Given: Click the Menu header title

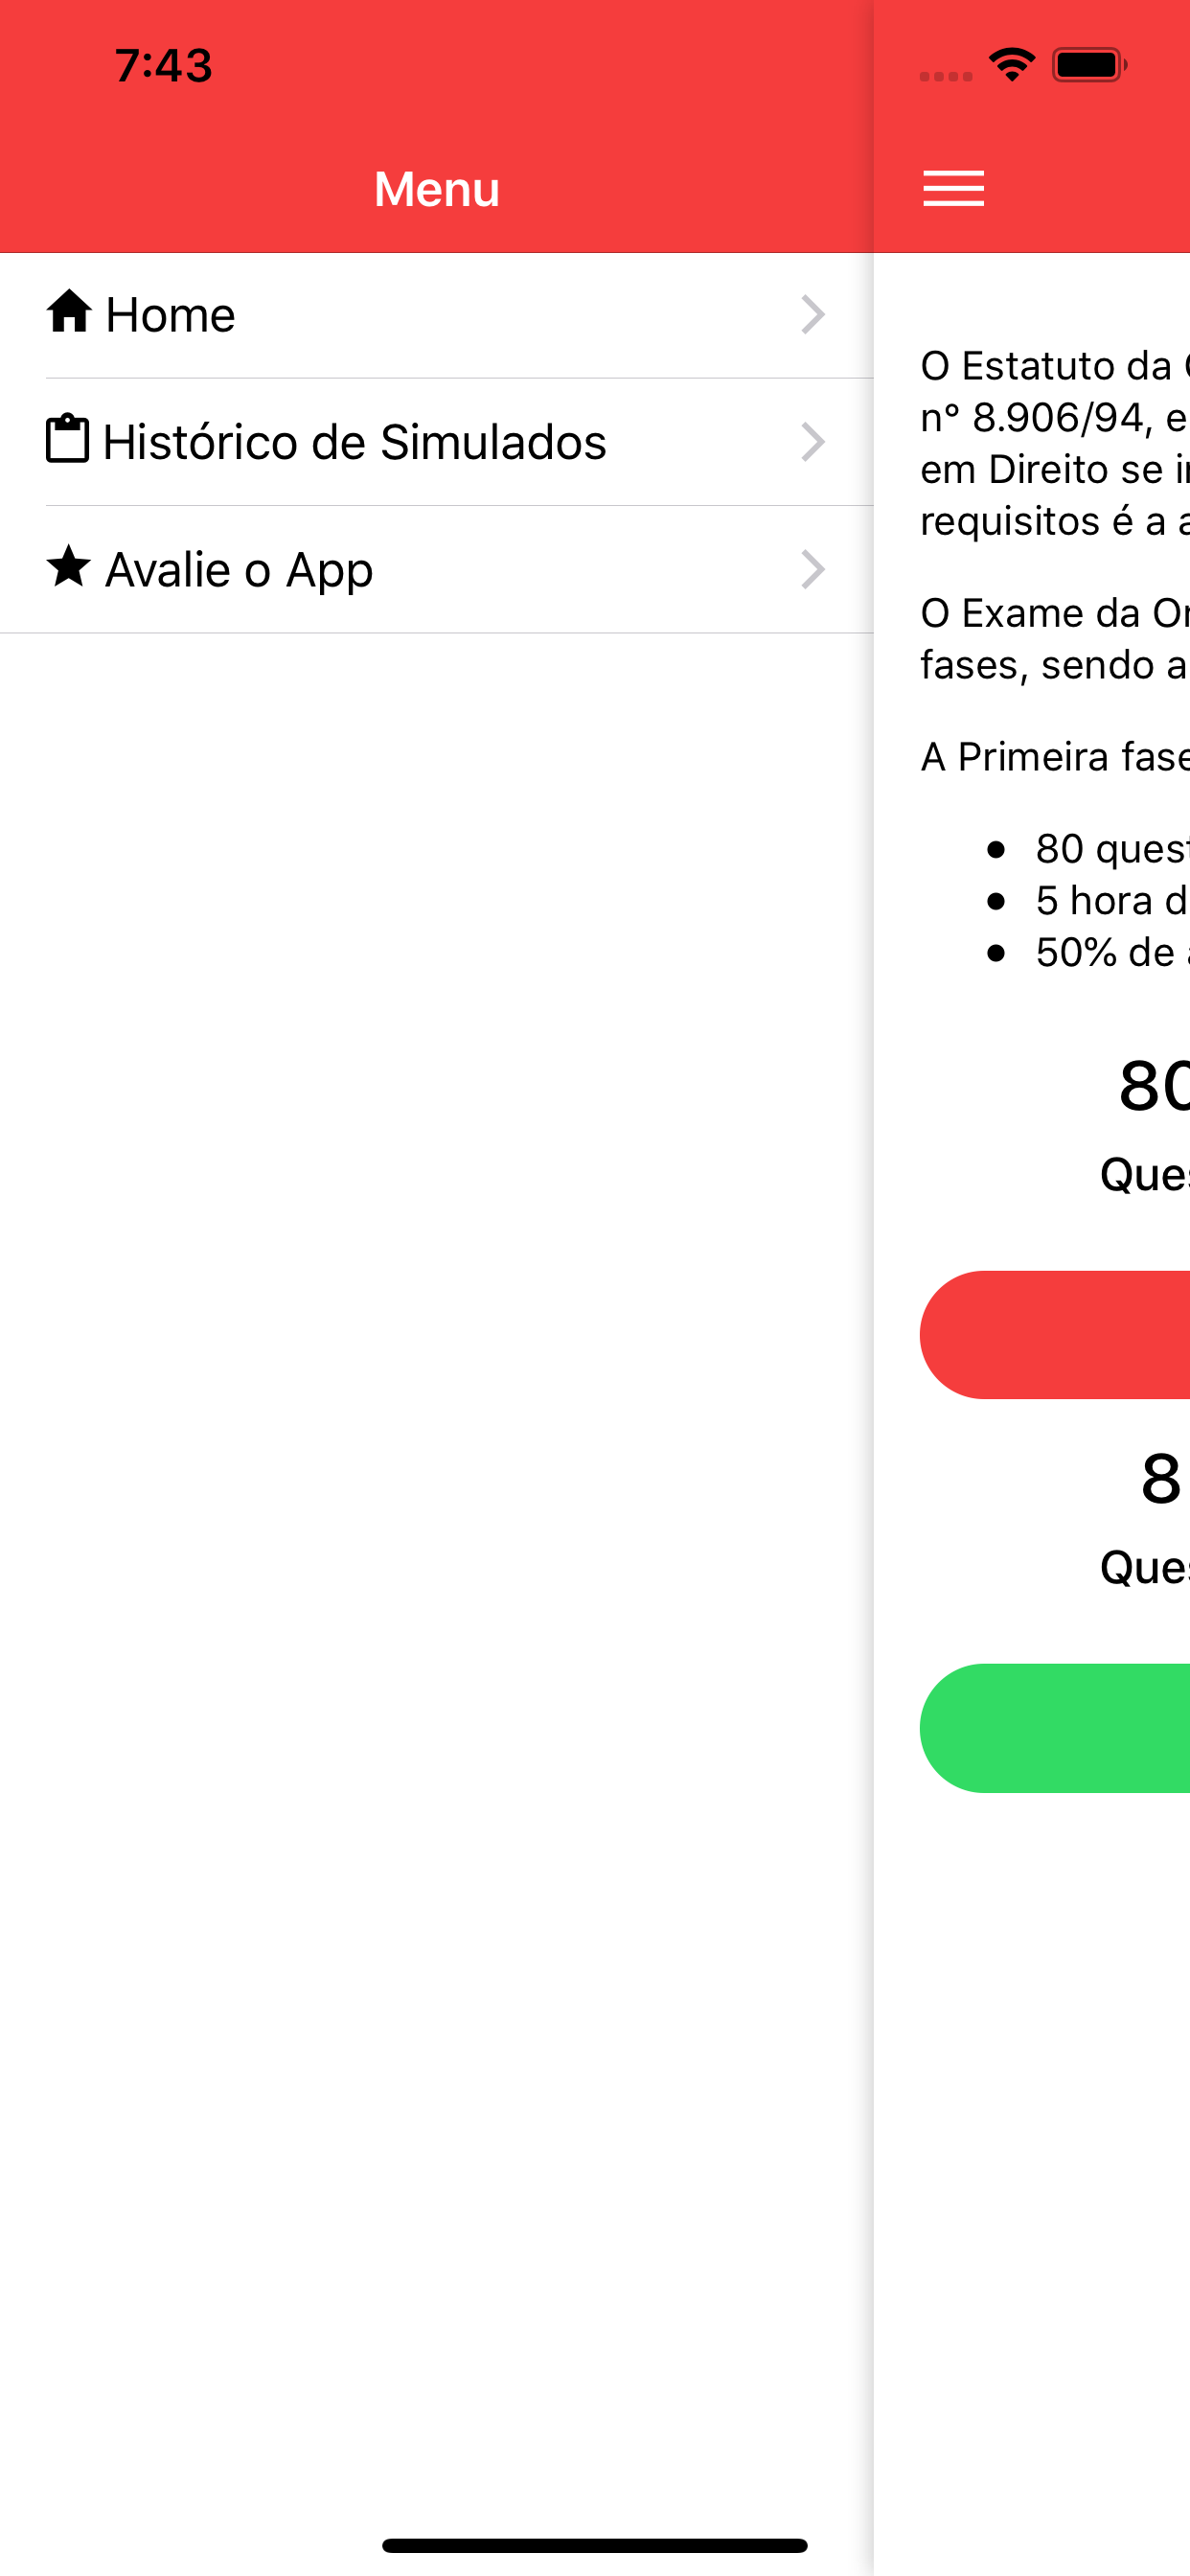Looking at the screenshot, I should [x=437, y=189].
